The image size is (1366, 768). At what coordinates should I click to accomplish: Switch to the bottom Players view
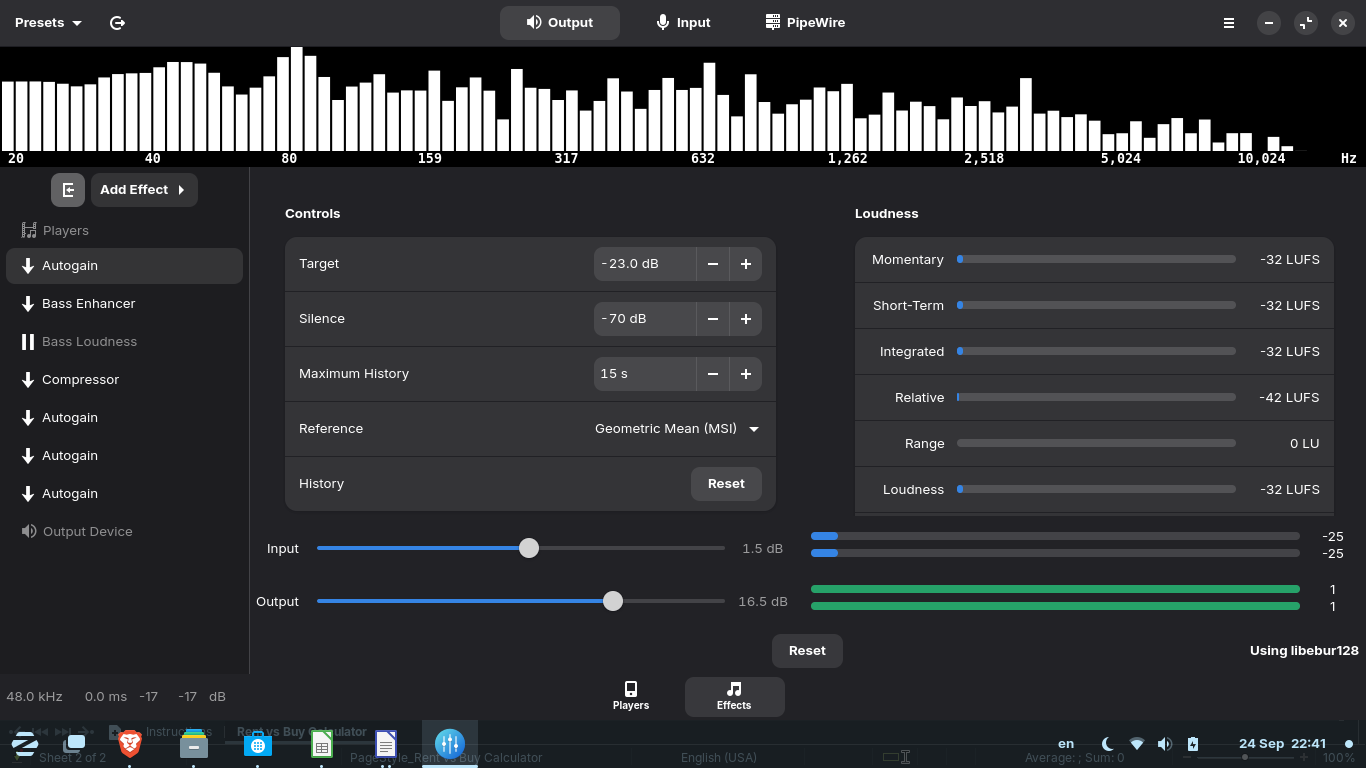coord(631,696)
